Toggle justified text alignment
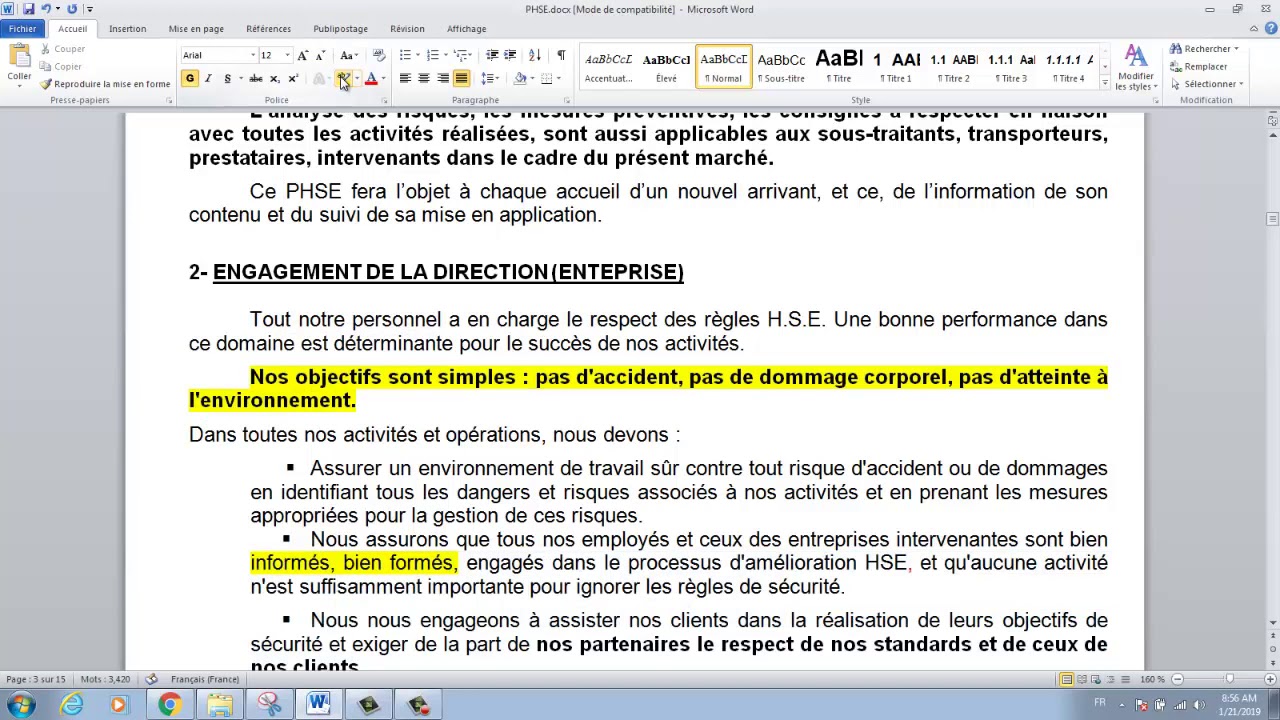The width and height of the screenshot is (1280, 720). pyautogui.click(x=461, y=79)
